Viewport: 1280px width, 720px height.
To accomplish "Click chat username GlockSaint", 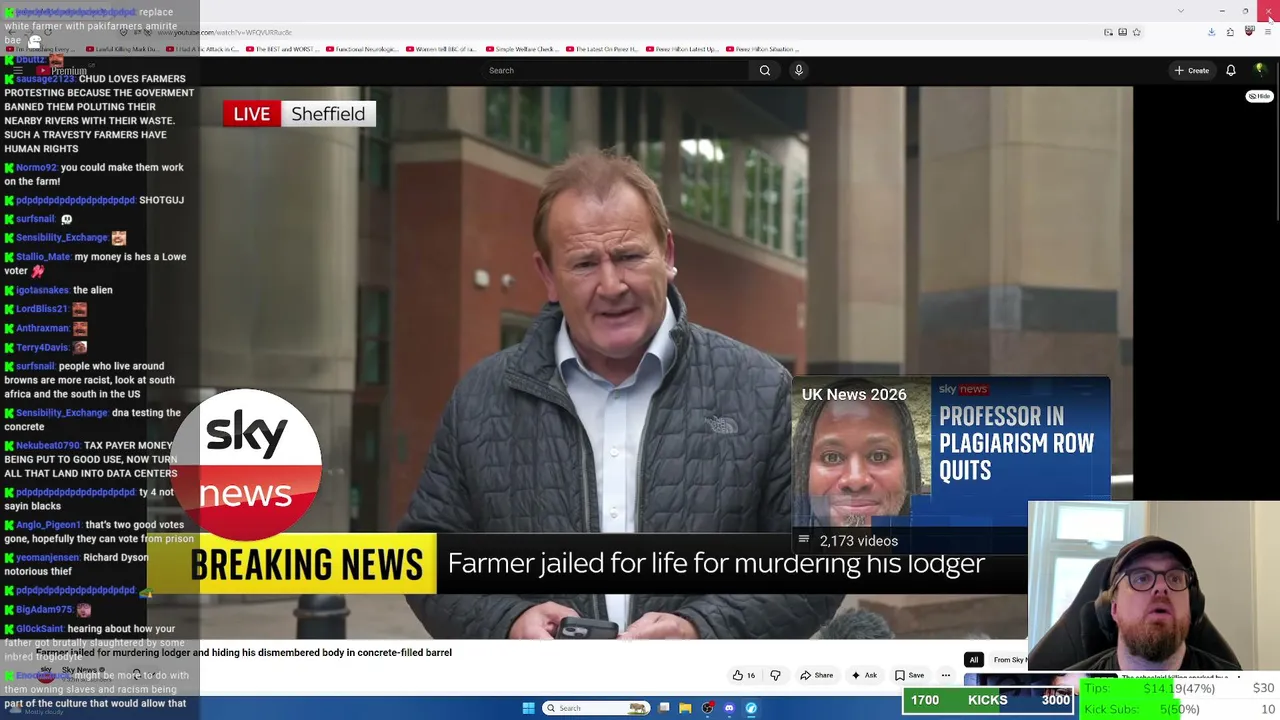I will click(x=39, y=629).
